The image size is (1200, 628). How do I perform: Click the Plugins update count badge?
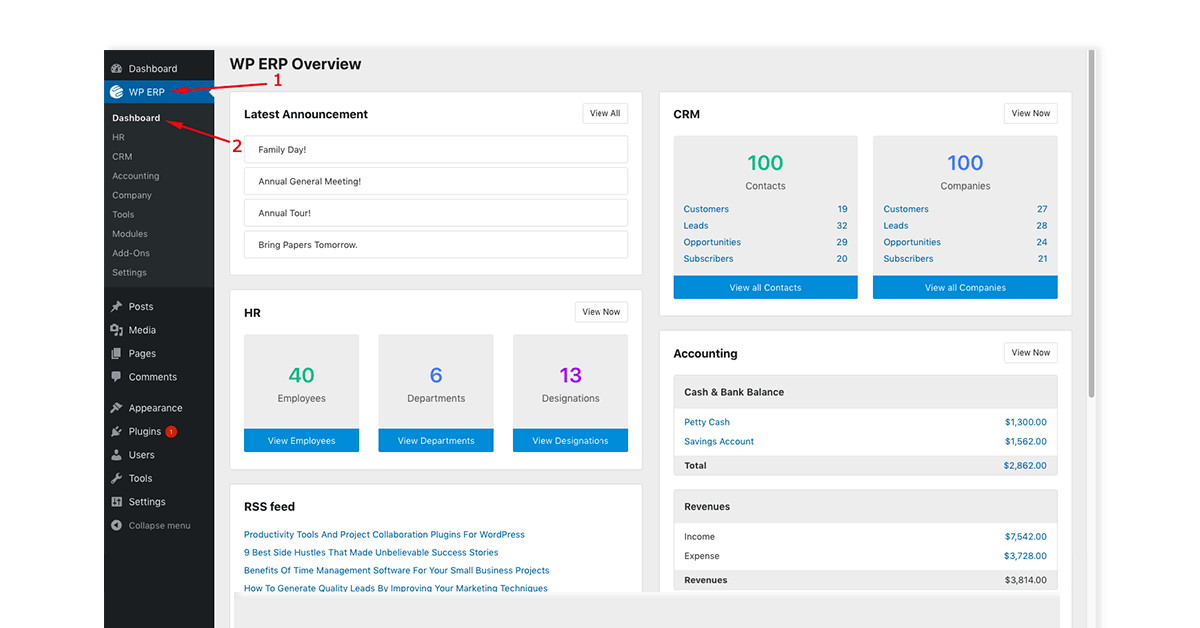coord(171,432)
